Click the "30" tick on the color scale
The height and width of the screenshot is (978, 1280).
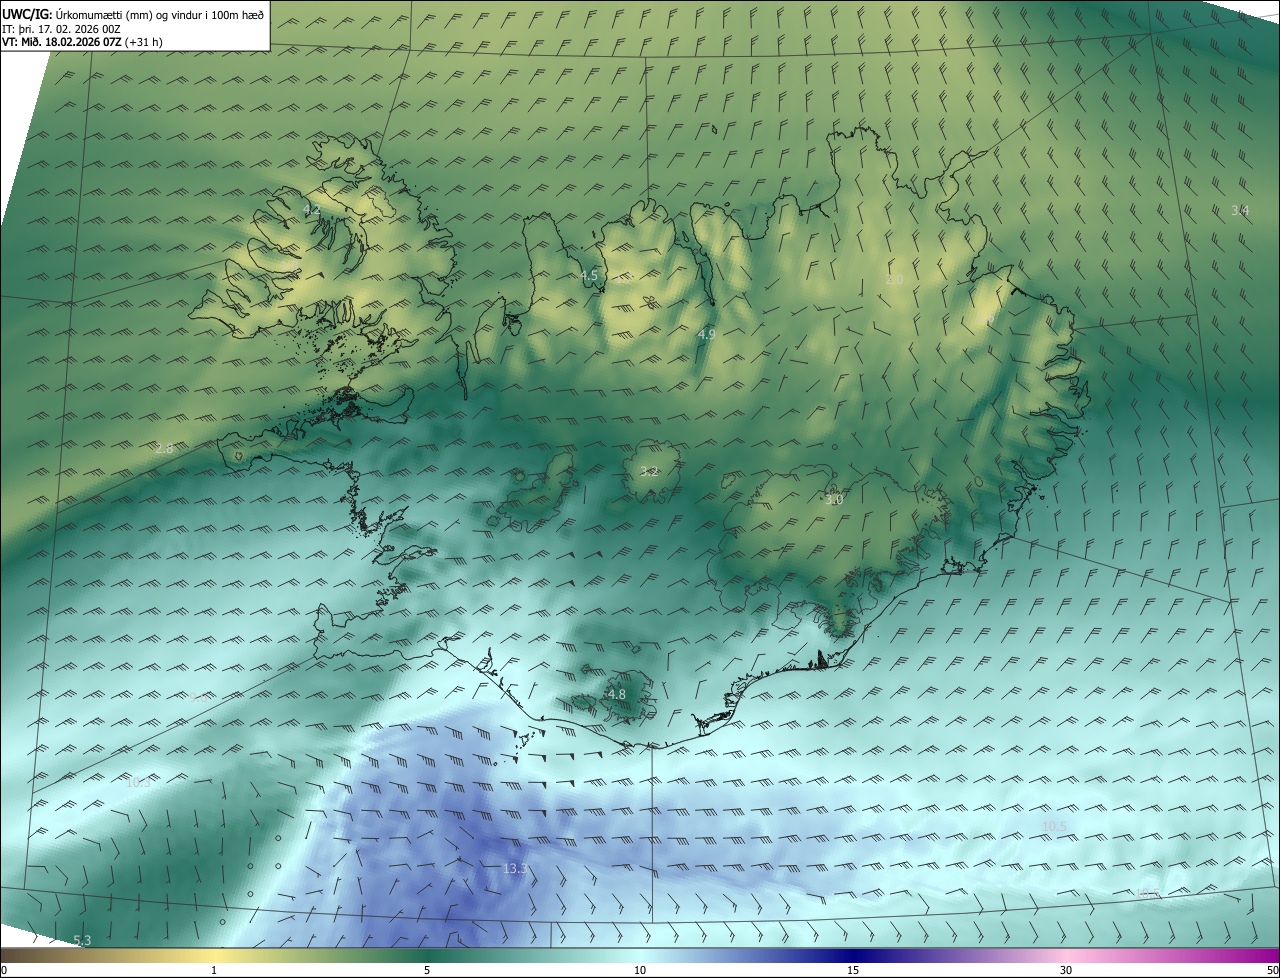[1066, 970]
